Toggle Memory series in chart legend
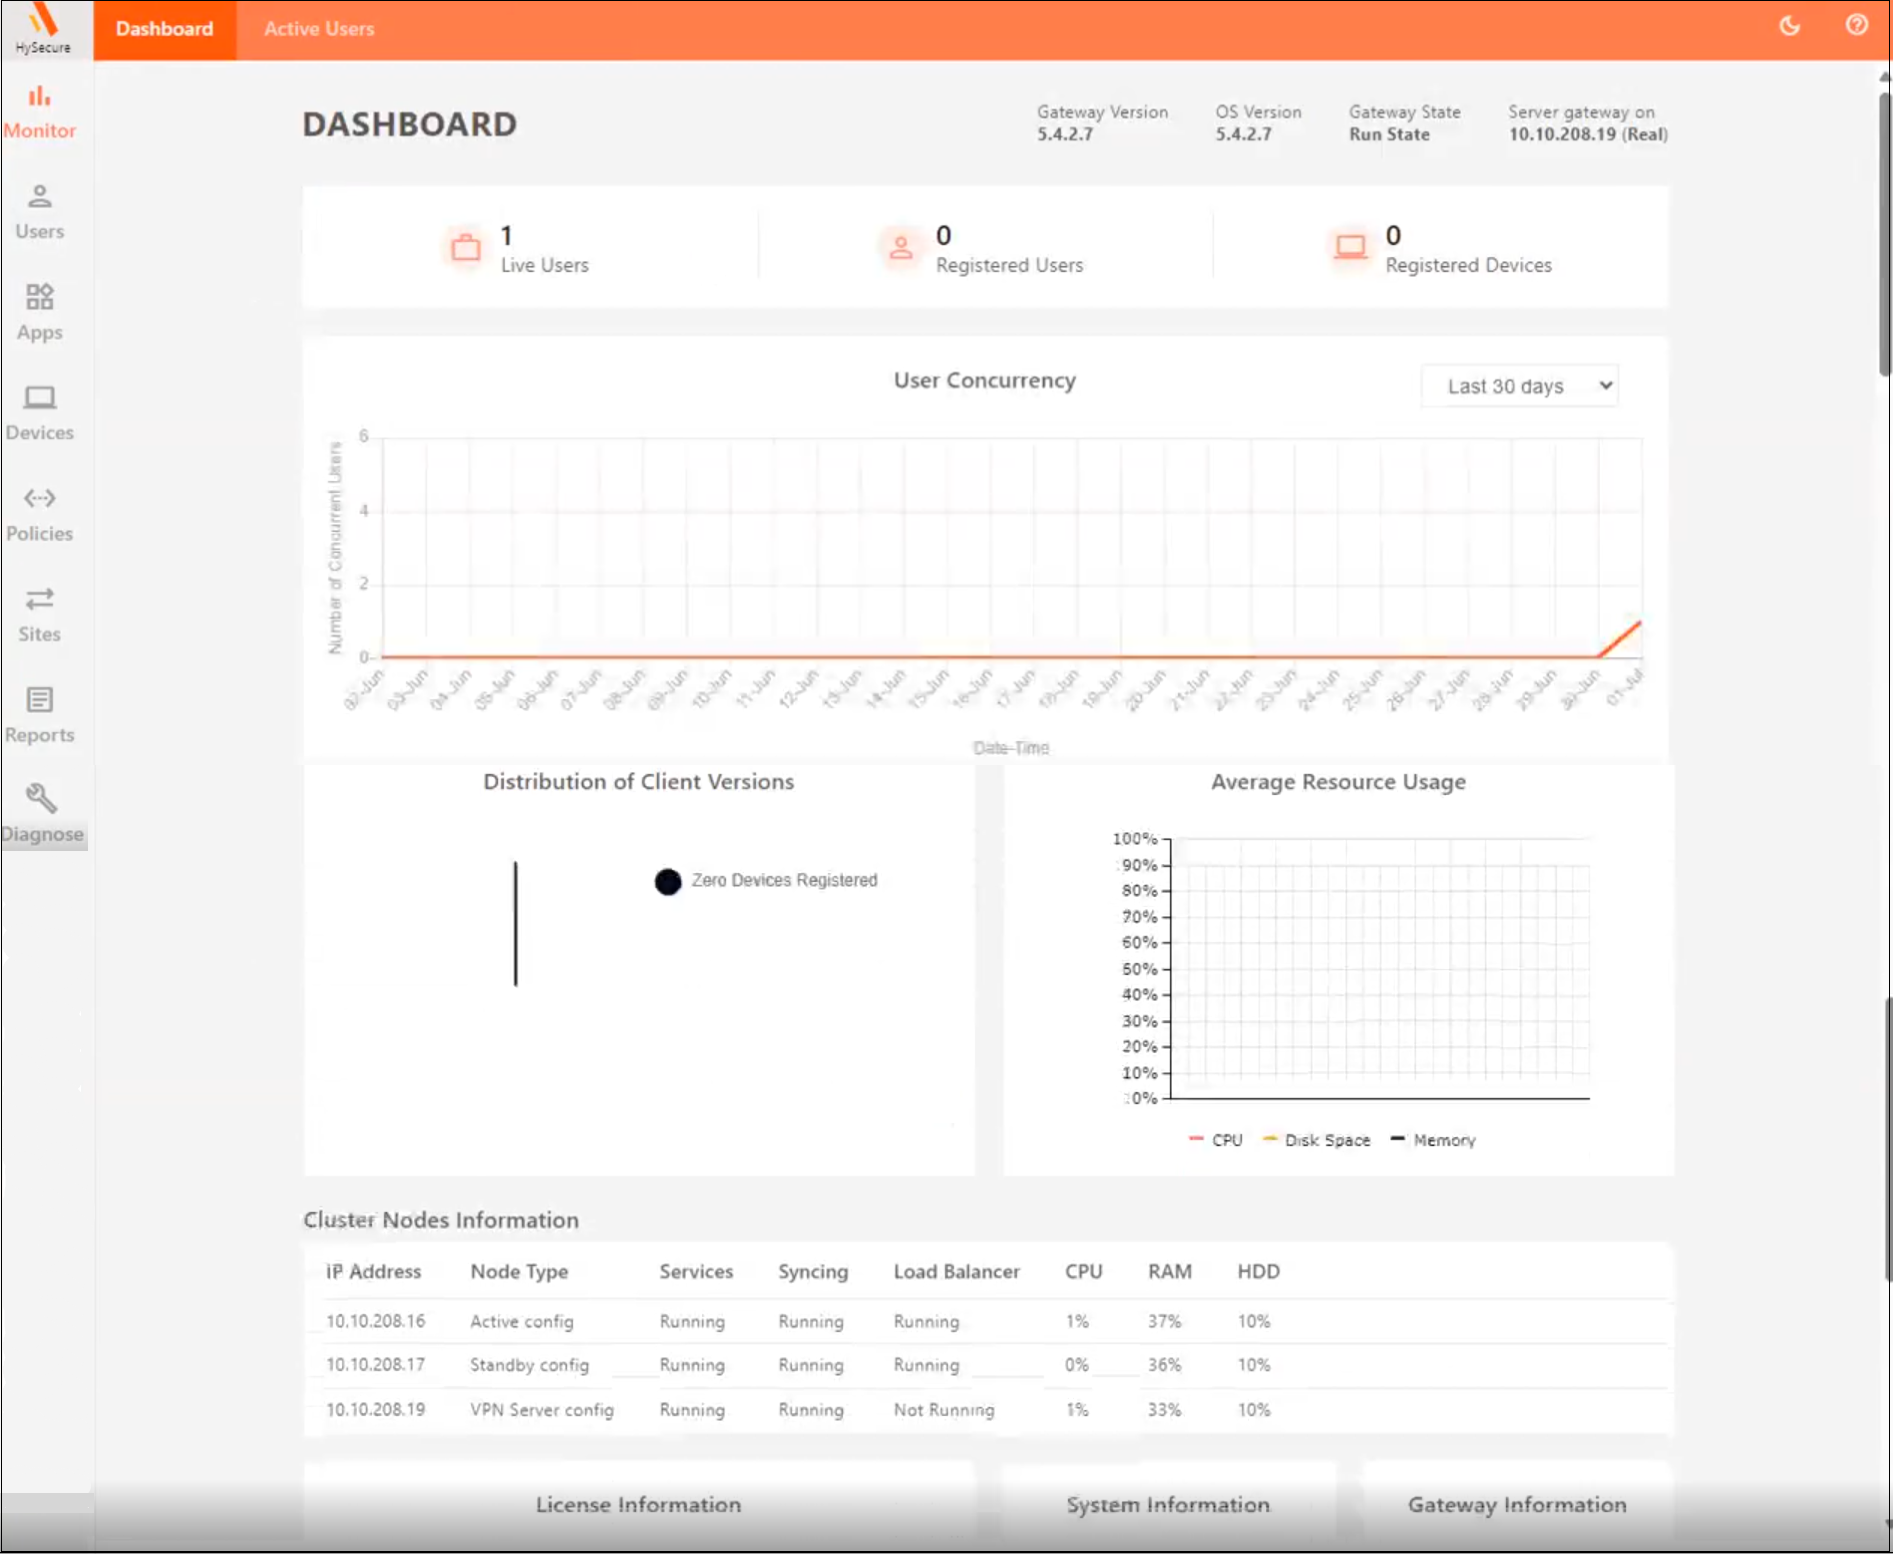This screenshot has width=1893, height=1554. (x=1433, y=1140)
